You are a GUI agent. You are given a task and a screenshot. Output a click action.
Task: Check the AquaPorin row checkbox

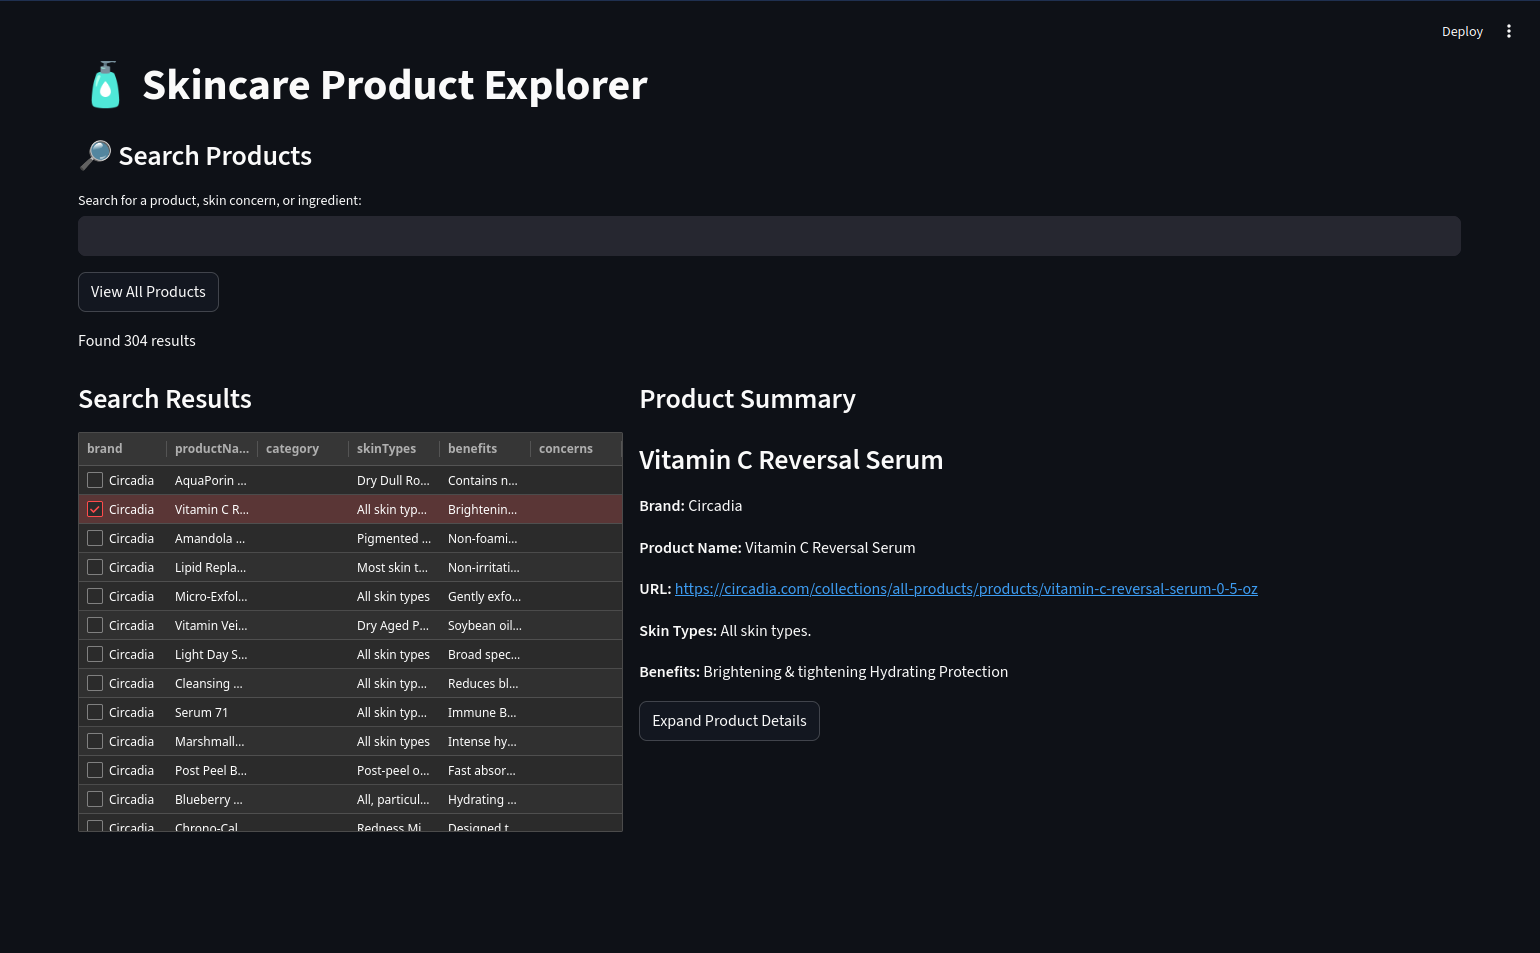pyautogui.click(x=95, y=480)
